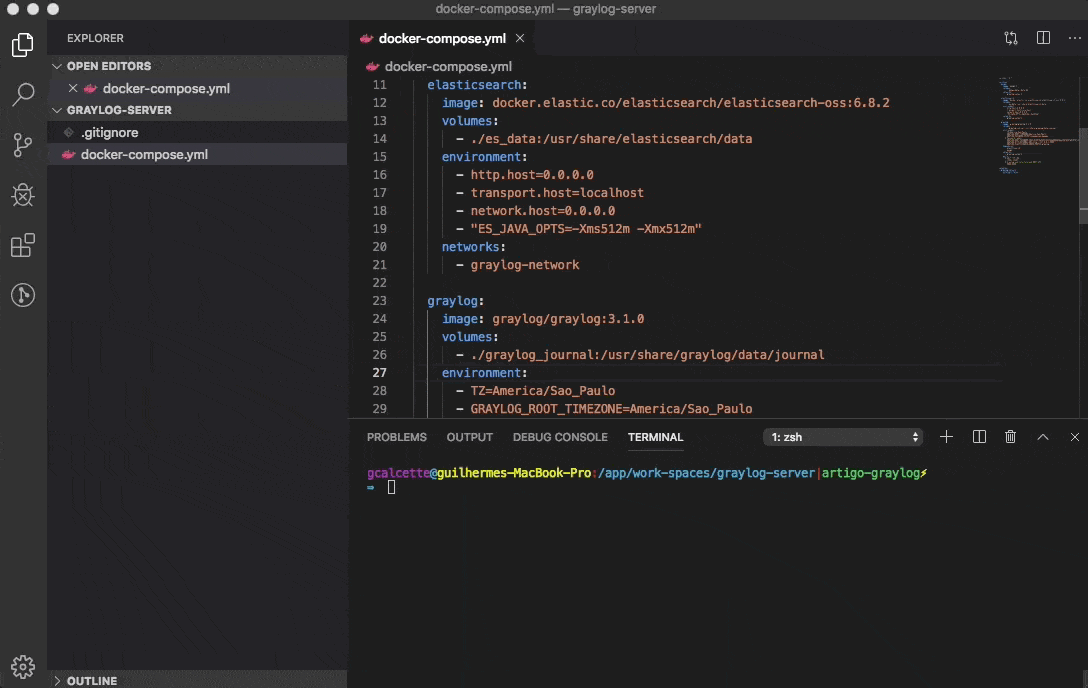This screenshot has width=1088, height=688.
Task: Open the GitLens icon in activity bar
Action: (x=23, y=295)
